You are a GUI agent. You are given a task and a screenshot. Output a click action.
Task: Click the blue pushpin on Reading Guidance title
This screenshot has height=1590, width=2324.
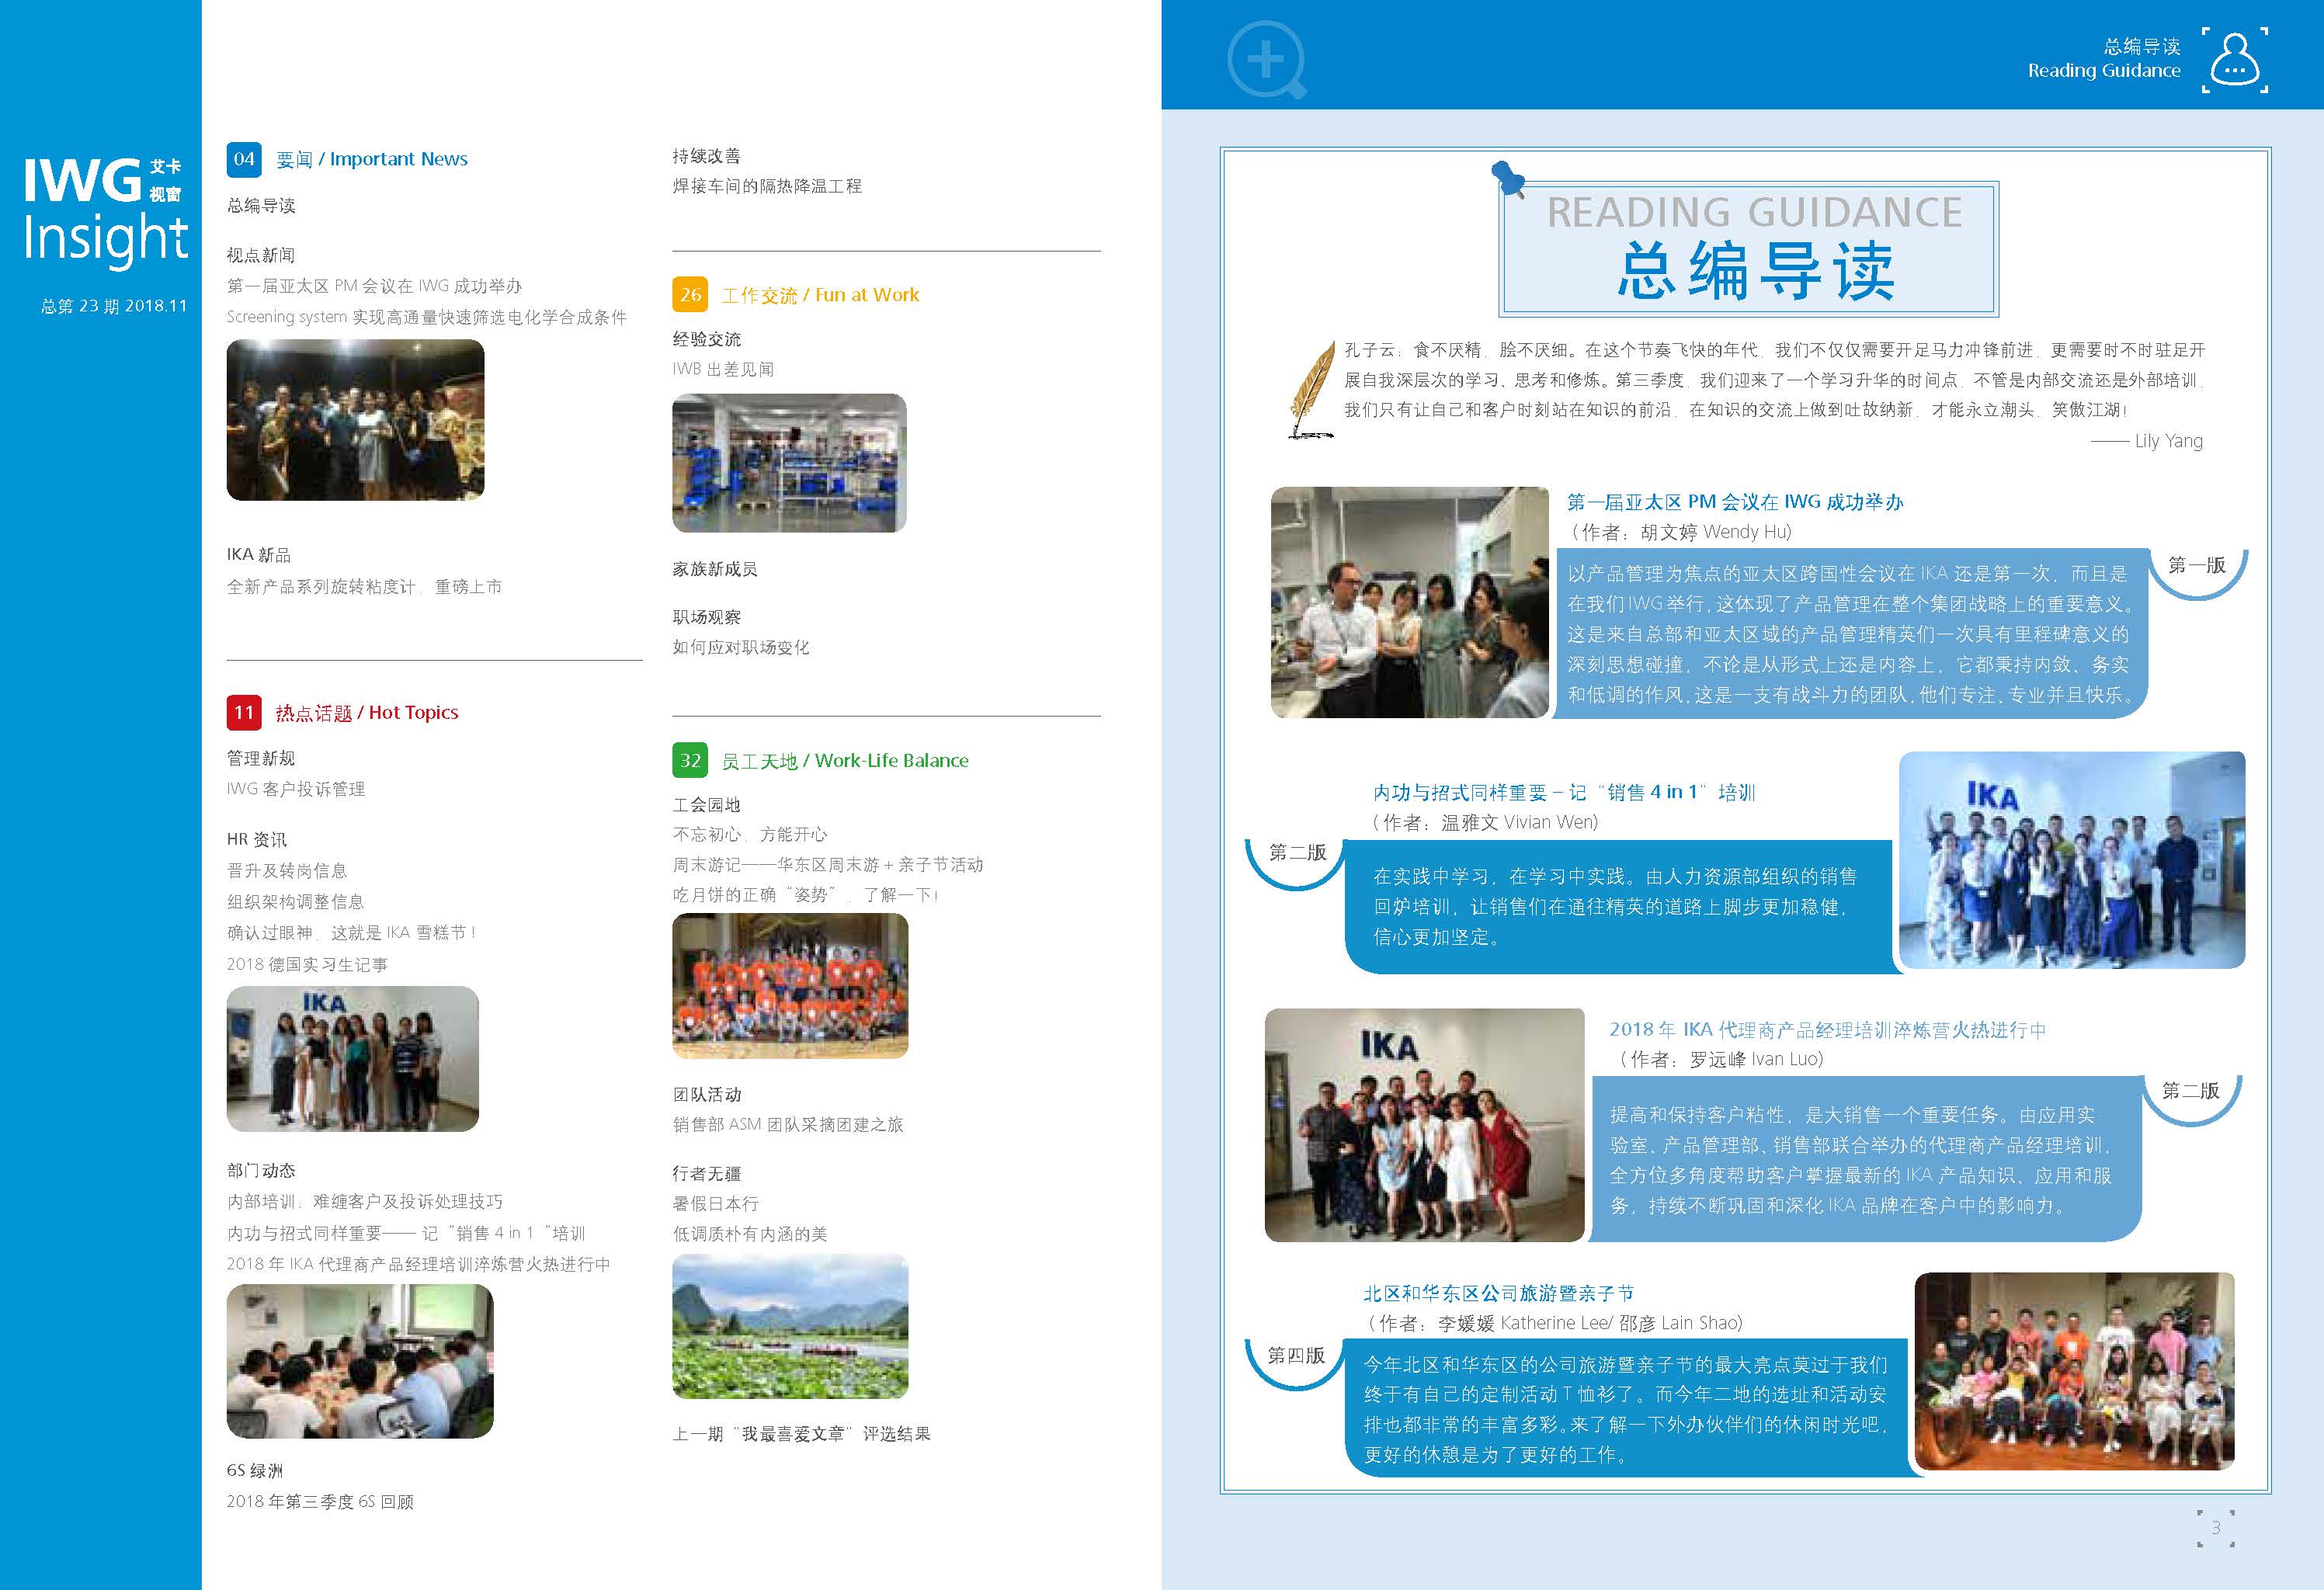pyautogui.click(x=1507, y=179)
